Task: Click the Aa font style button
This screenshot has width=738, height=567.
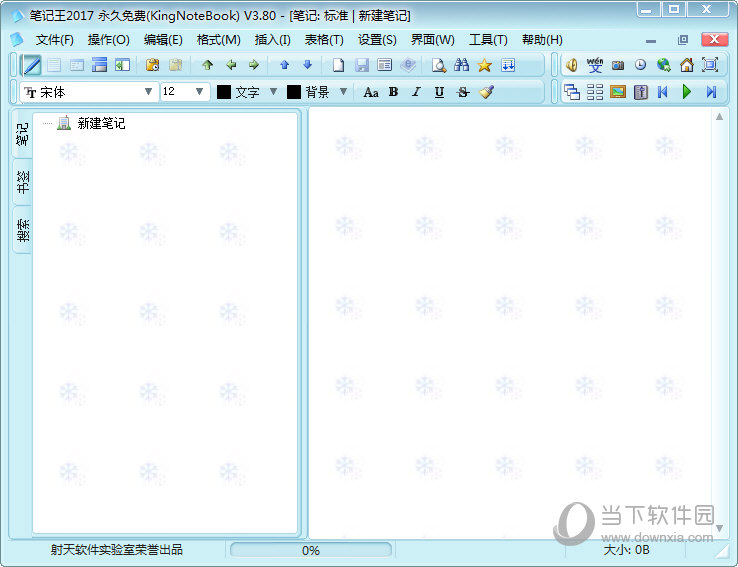Action: click(x=371, y=92)
